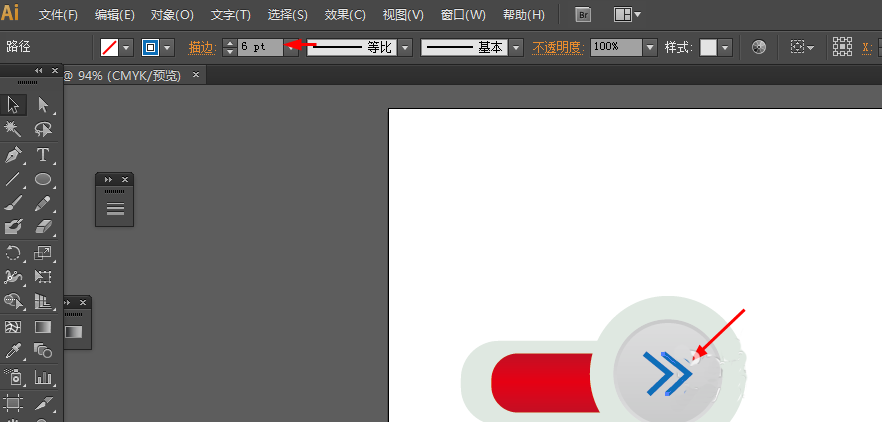Select the Free Transform tool
Screen dimensions: 882x422
tap(43, 277)
